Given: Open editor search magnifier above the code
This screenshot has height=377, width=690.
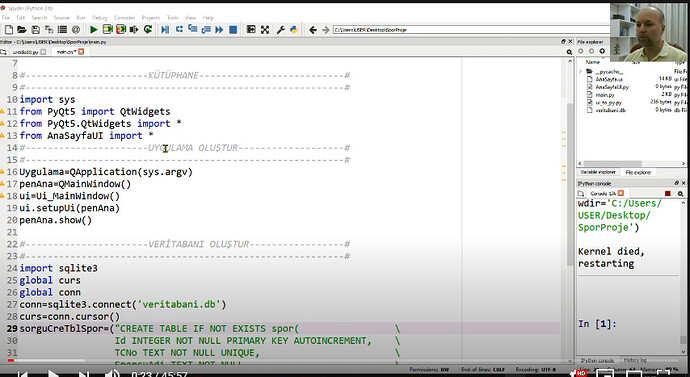Looking at the screenshot, I should coord(569,52).
